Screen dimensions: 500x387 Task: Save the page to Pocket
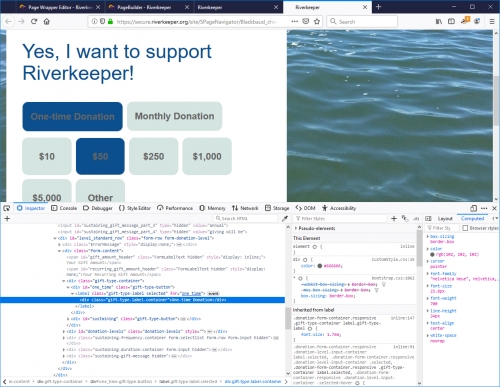click(305, 21)
